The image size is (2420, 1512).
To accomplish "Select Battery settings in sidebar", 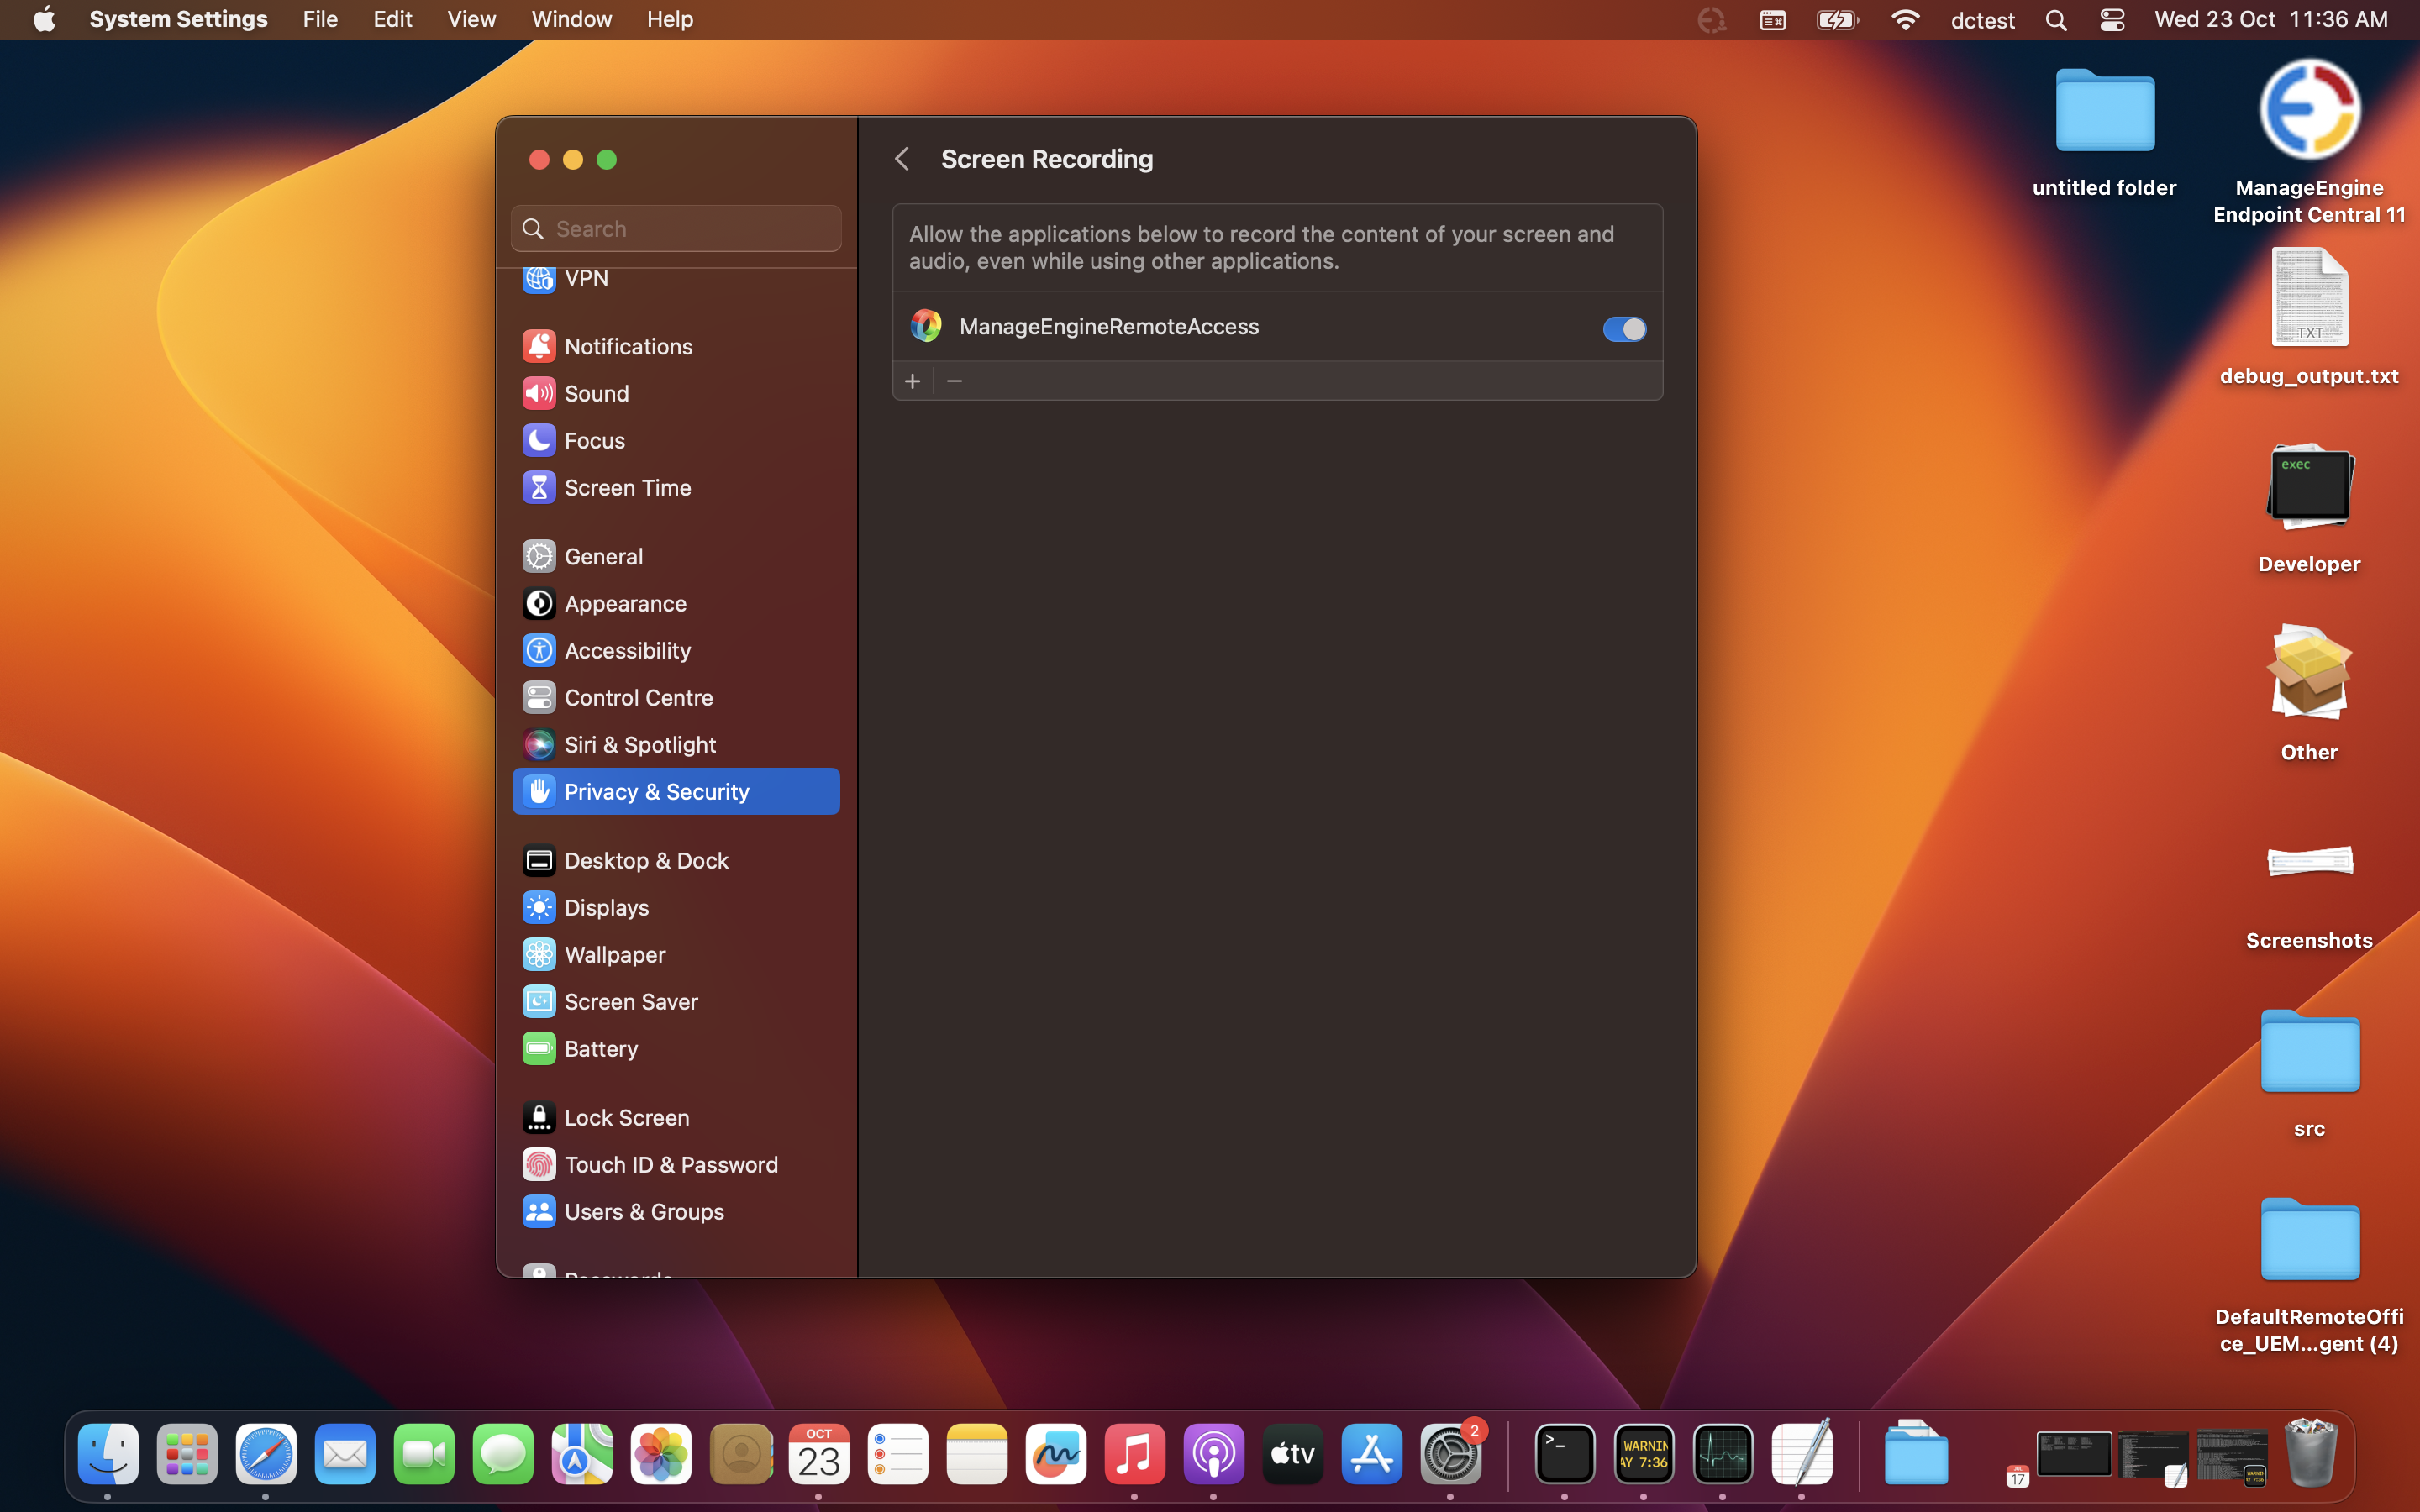I will pyautogui.click(x=601, y=1048).
